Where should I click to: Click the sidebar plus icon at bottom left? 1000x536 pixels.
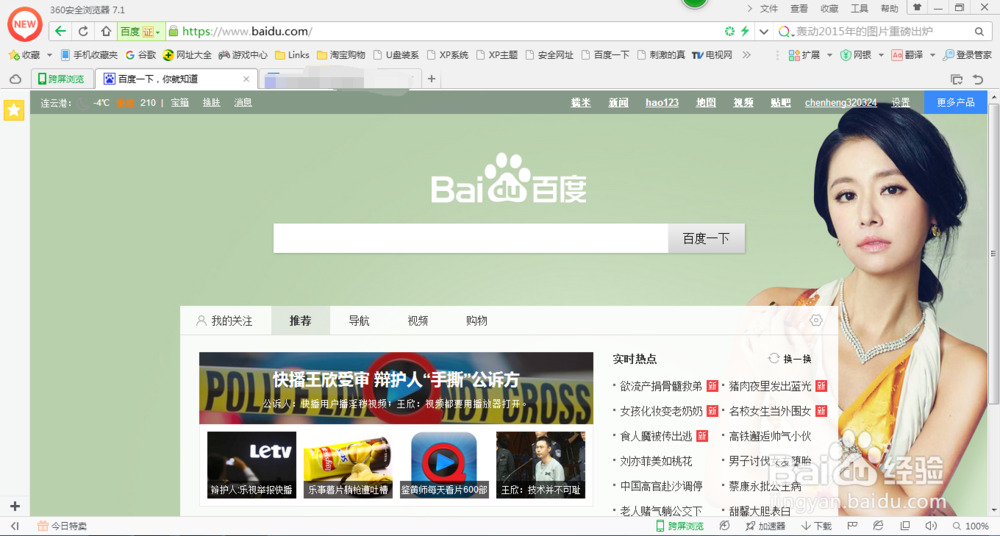pos(15,506)
